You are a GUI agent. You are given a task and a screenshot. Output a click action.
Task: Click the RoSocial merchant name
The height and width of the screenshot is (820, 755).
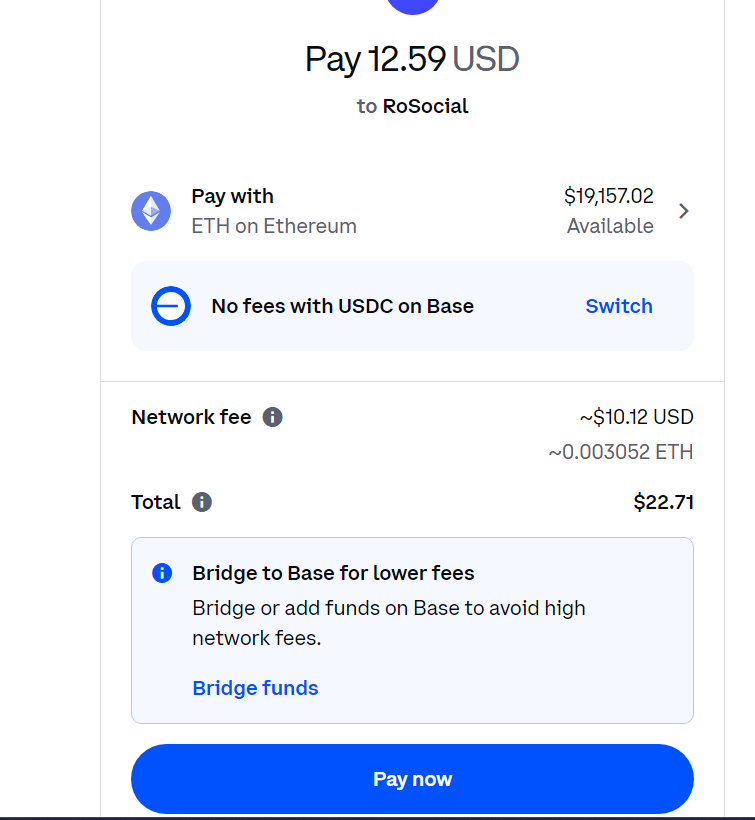[x=425, y=106]
